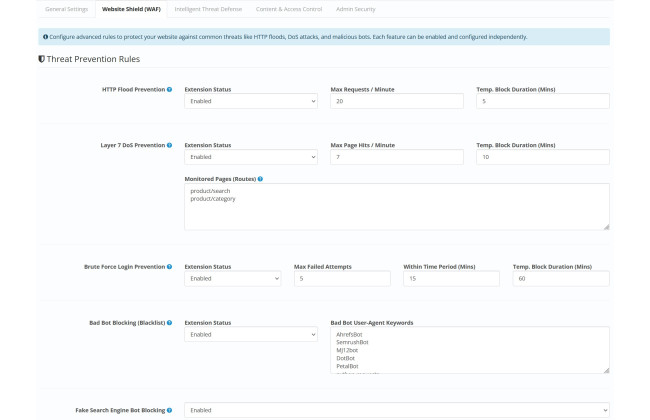Click the HTTP Flood Prevention help icon

click(x=170, y=90)
